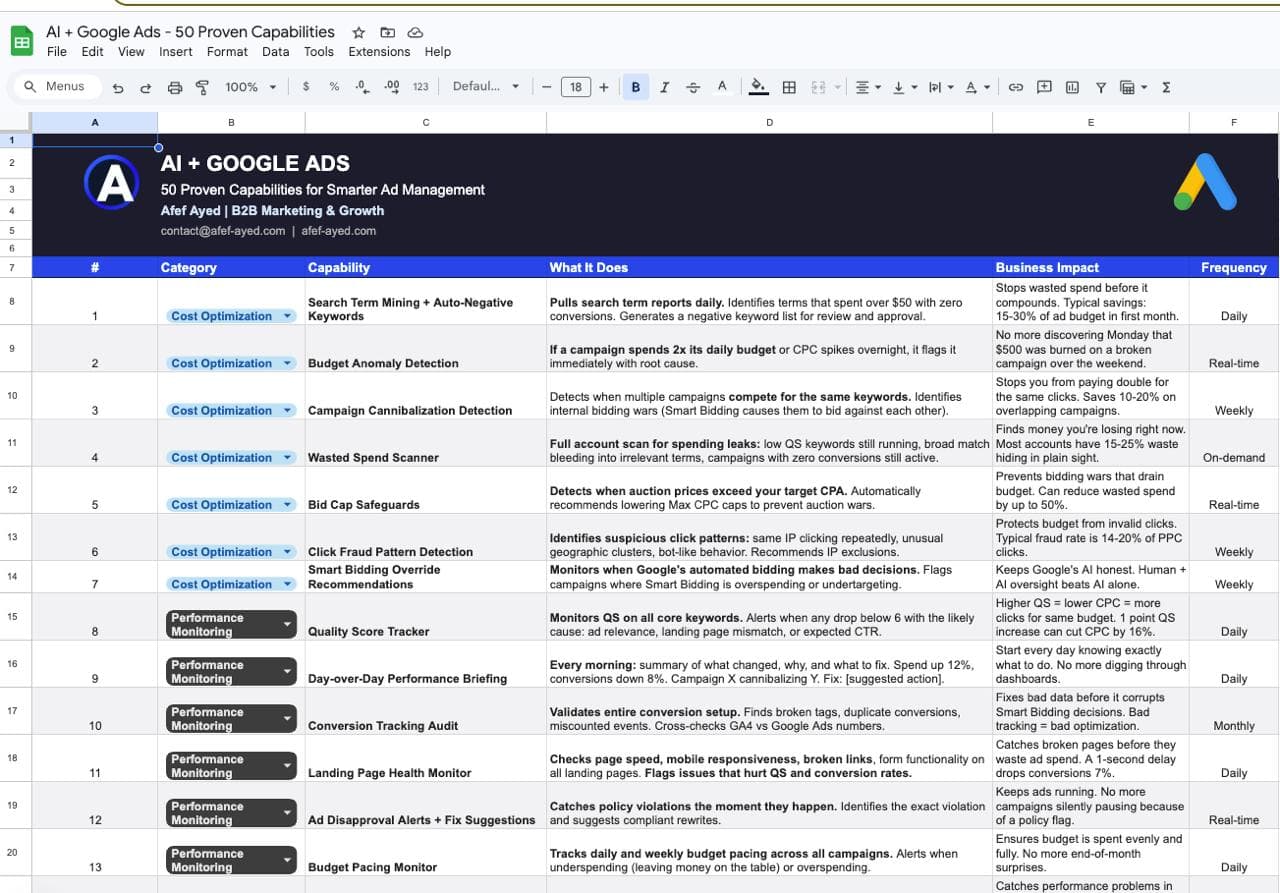Click the Create a filter icon
1280x893 pixels.
pos(1100,87)
